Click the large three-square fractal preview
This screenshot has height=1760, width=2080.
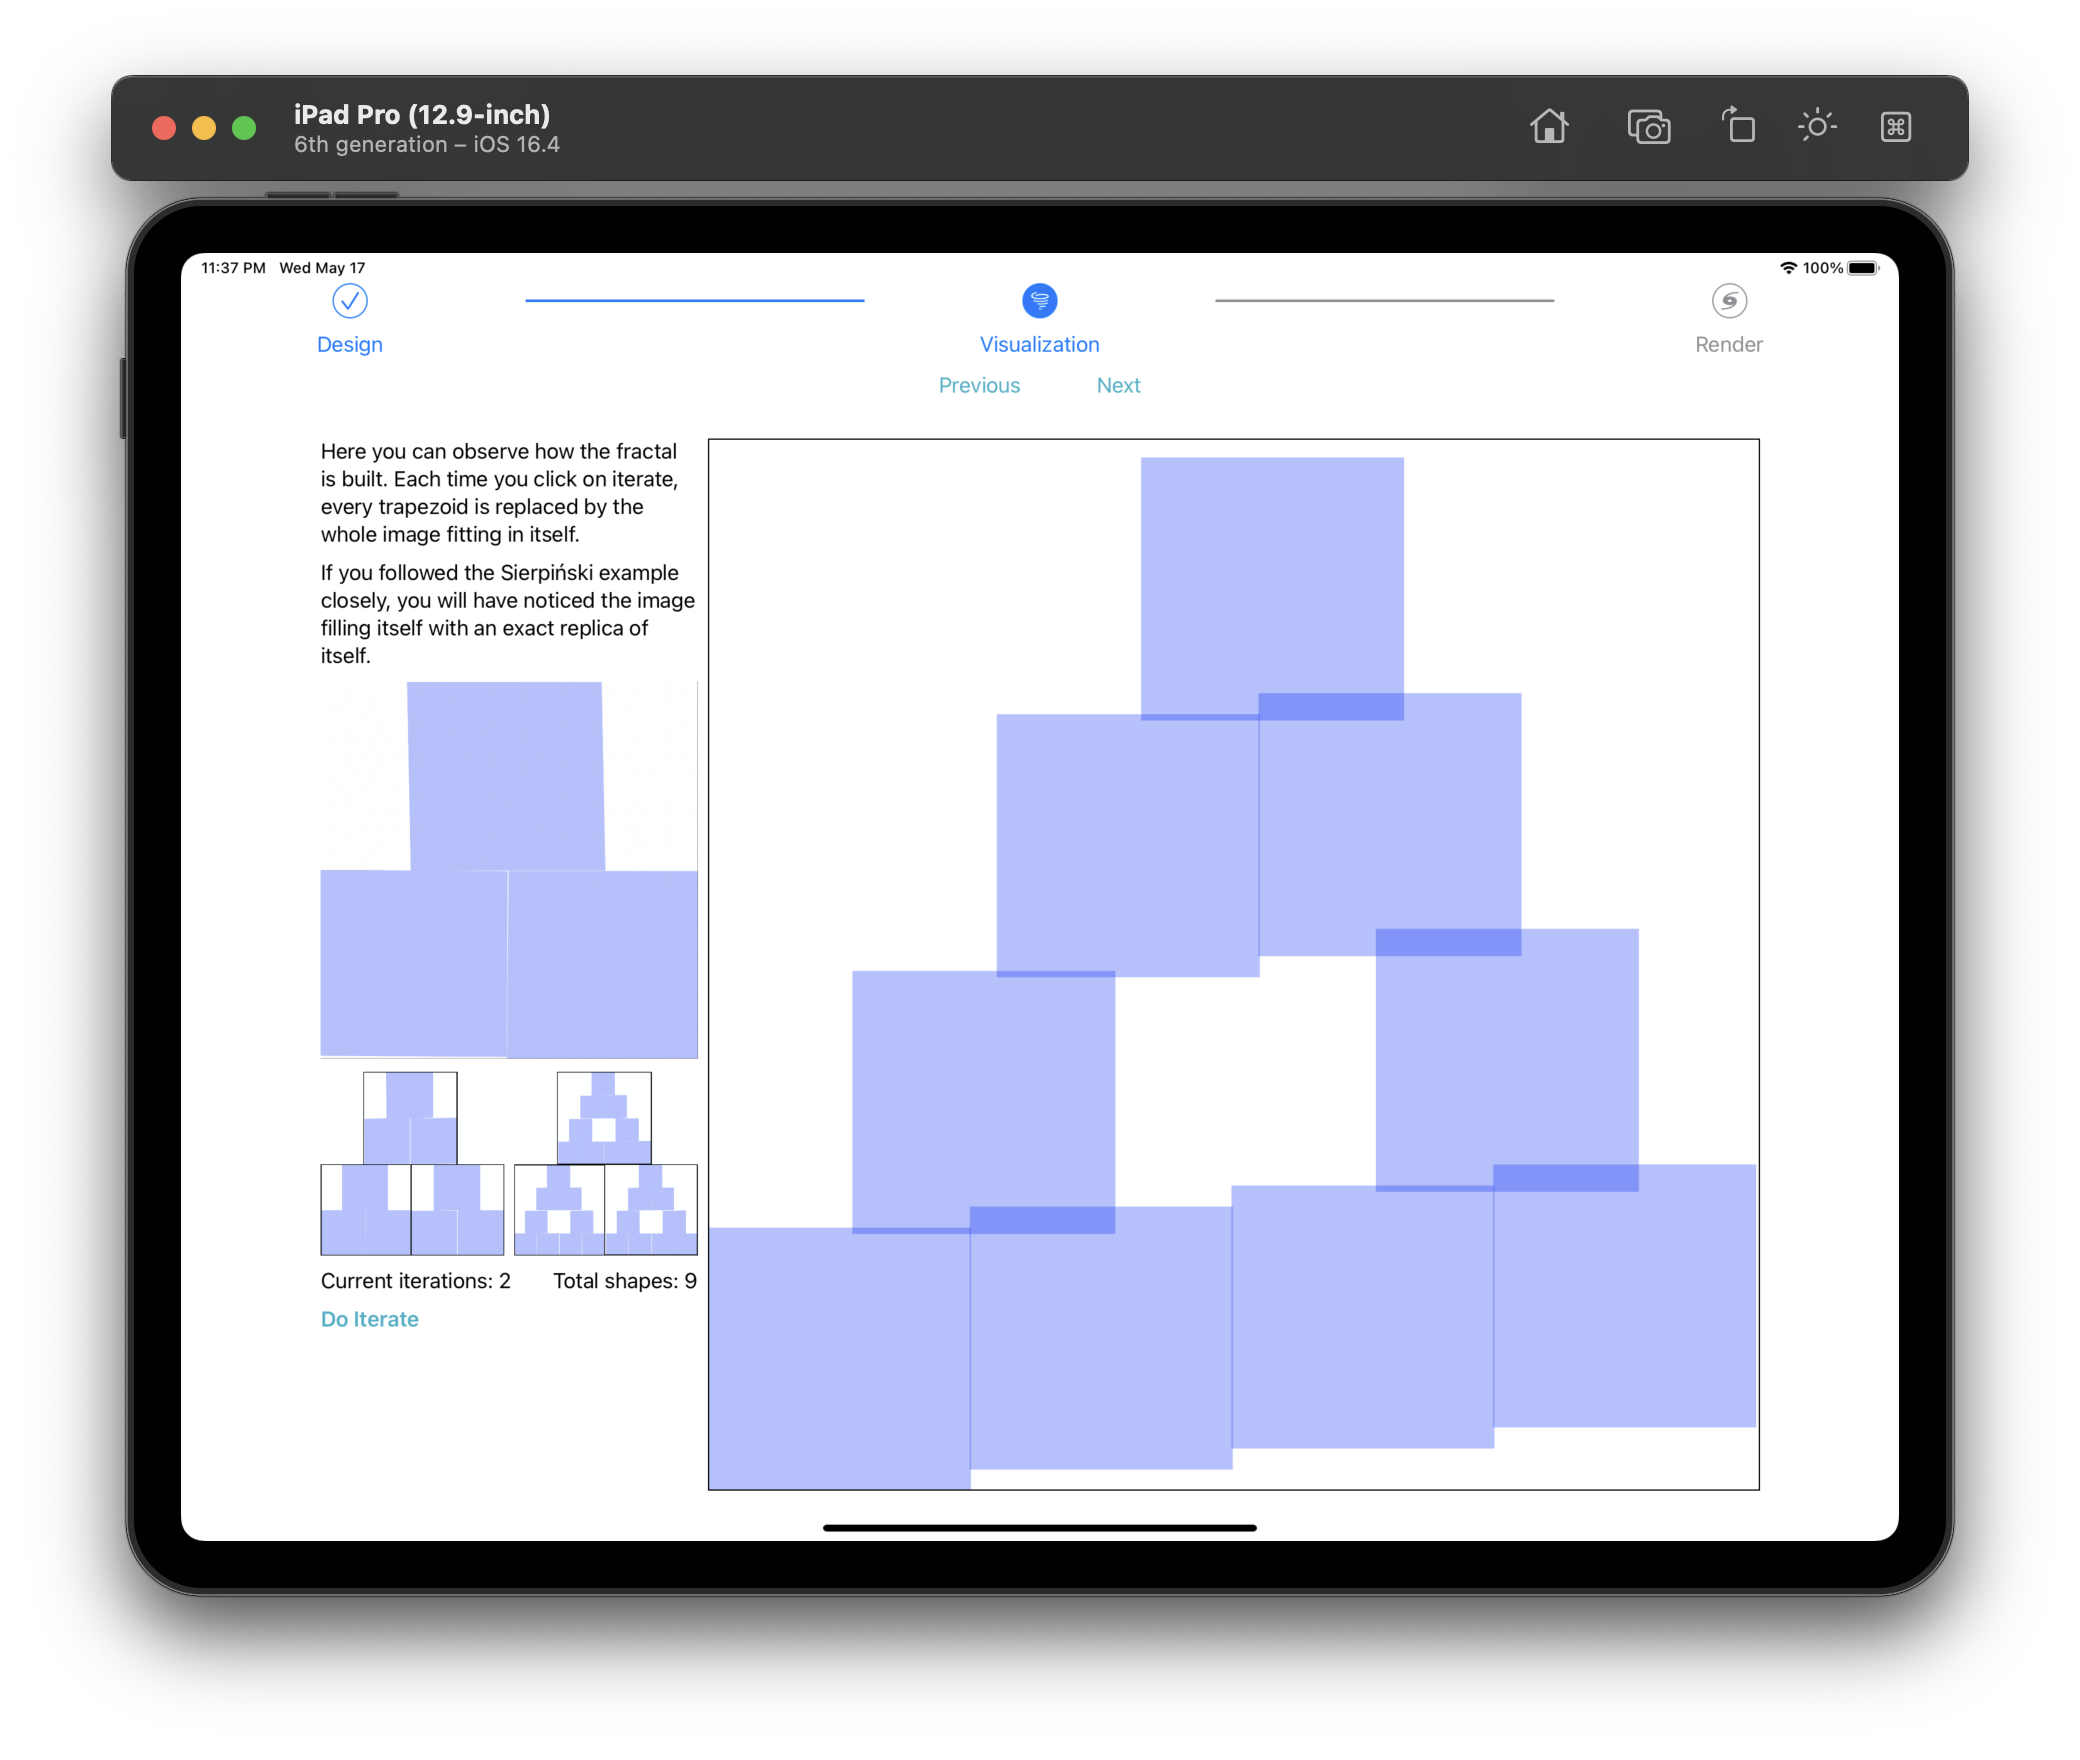click(508, 870)
